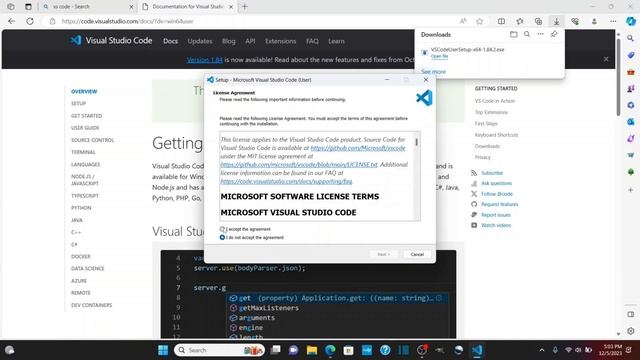Click the Version 1.84 announcement link
The height and width of the screenshot is (360, 640).
pyautogui.click(x=205, y=60)
